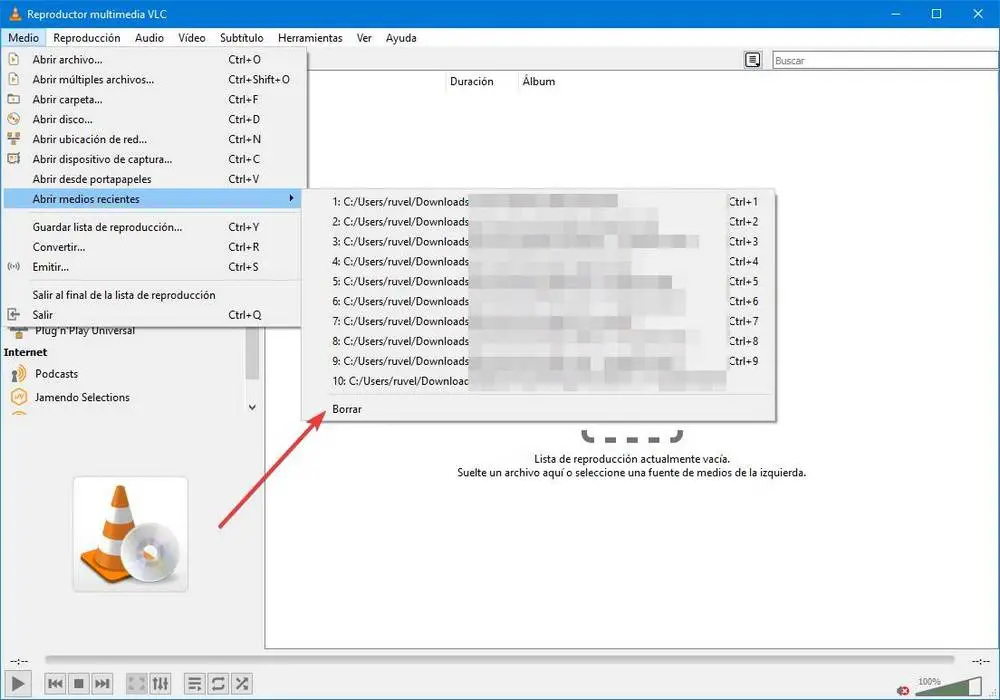Skip to next media track

click(x=102, y=684)
